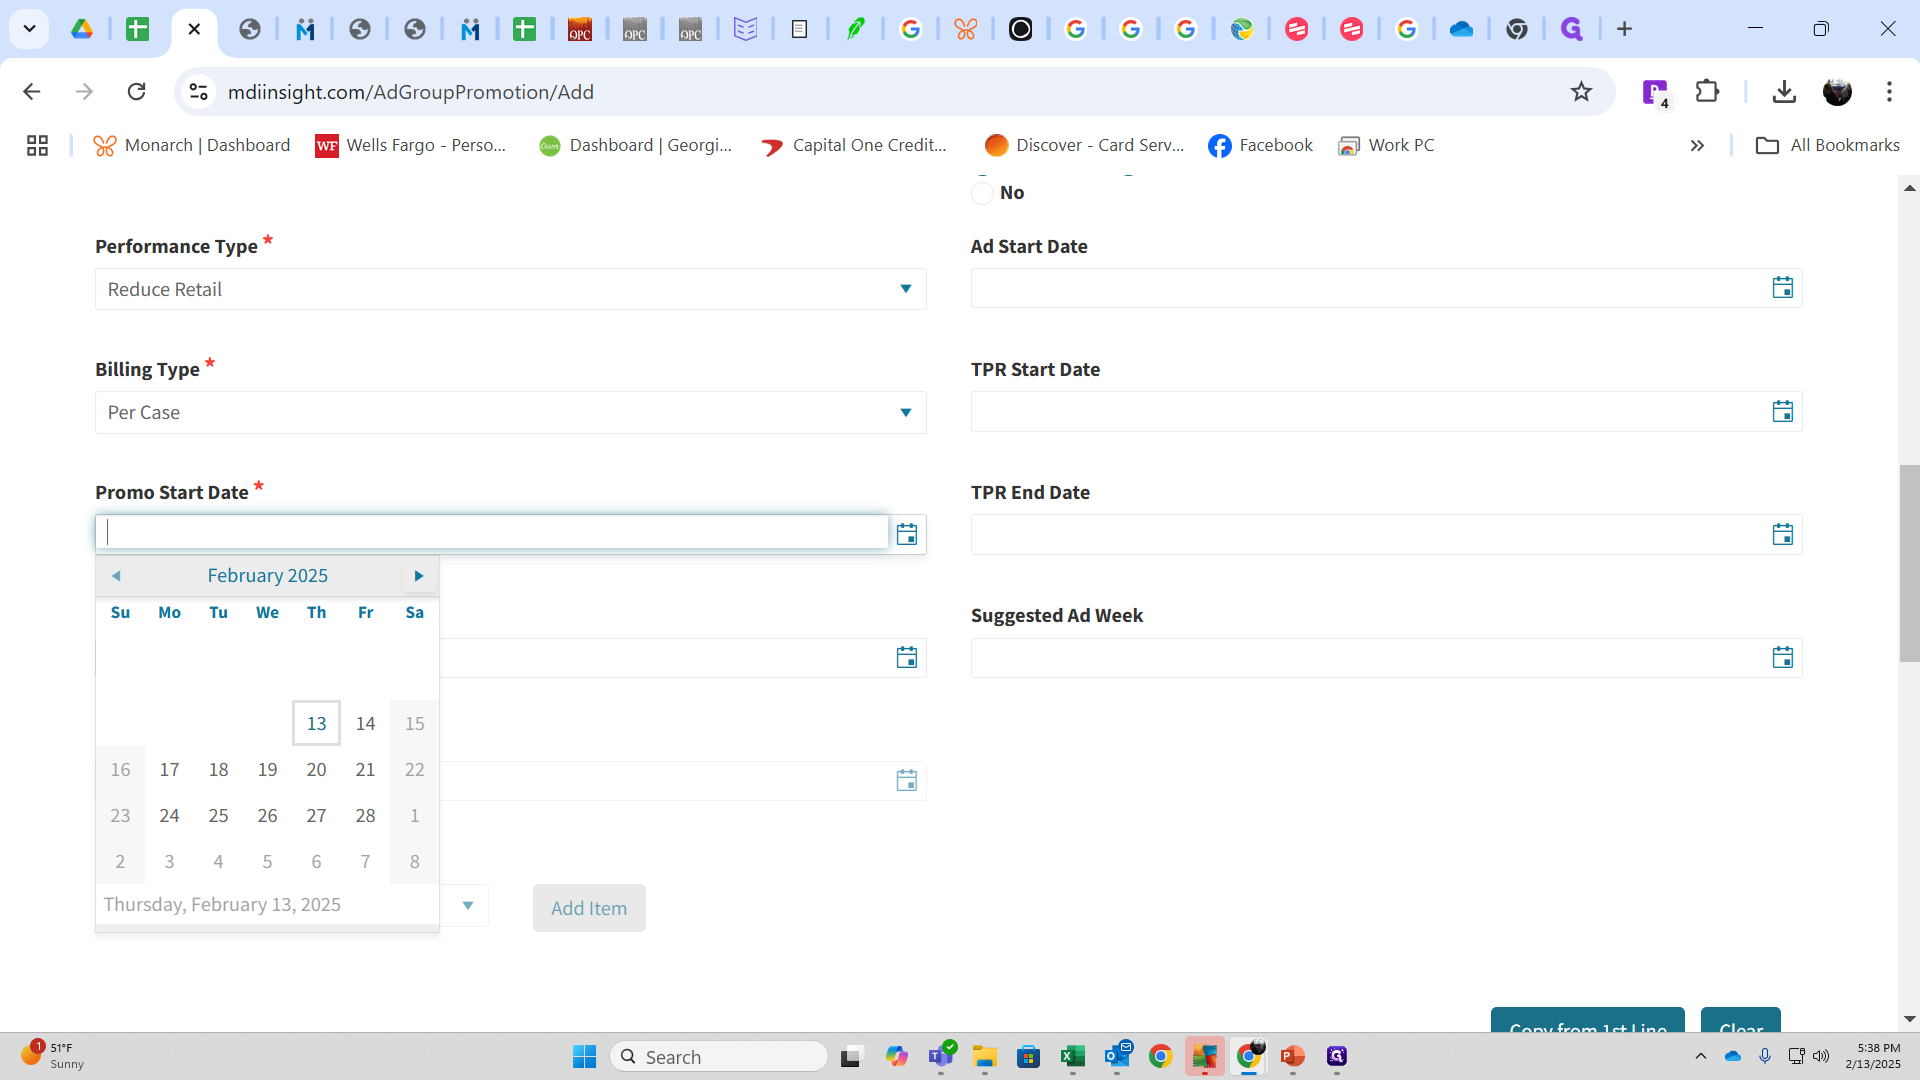Viewport: 1920px width, 1080px height.
Task: Open PowerPoint from the taskbar
Action: click(1293, 1056)
